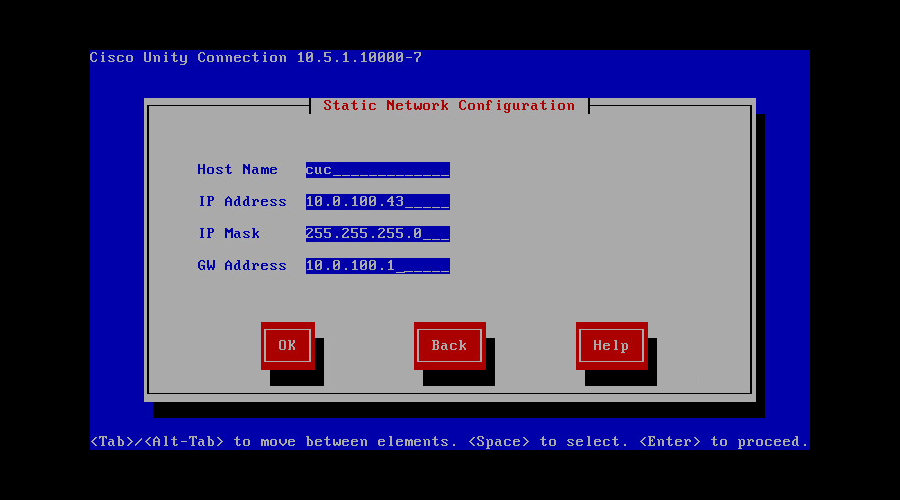900x500 pixels.
Task: Click 'Static Network Configuration' dialog title
Action: (x=449, y=106)
